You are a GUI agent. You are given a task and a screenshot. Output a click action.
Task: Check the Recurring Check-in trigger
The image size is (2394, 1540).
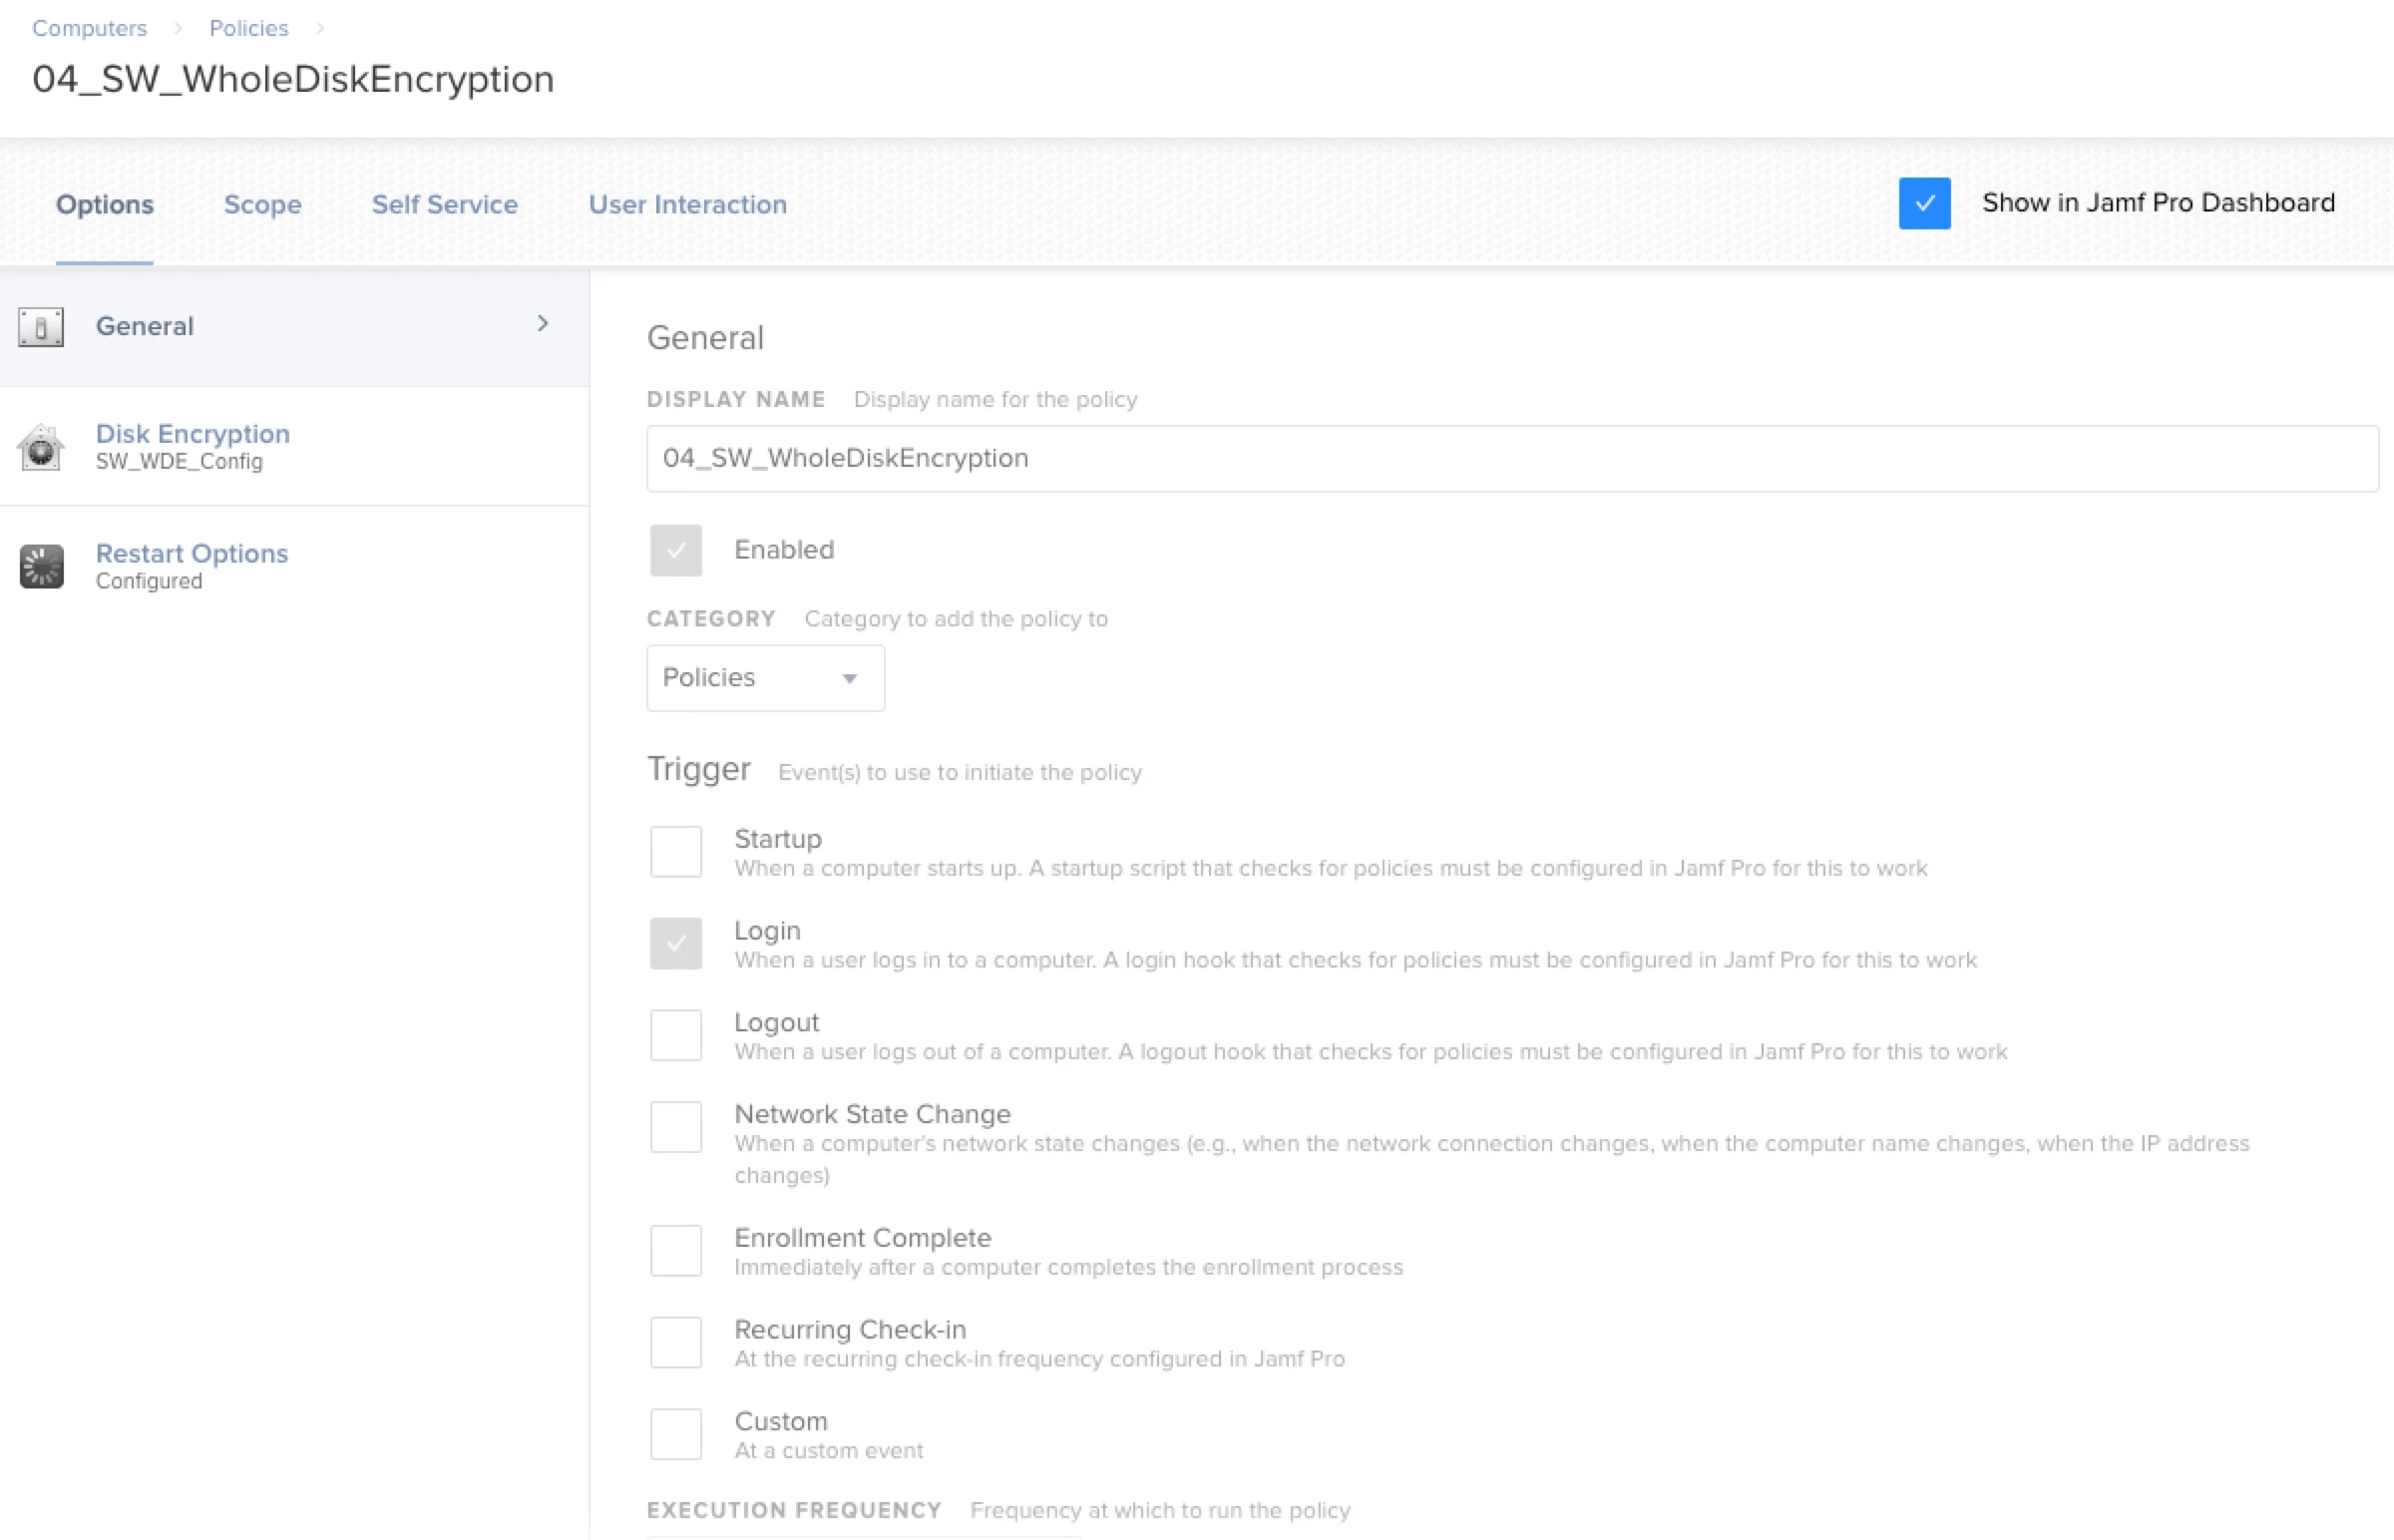676,1342
